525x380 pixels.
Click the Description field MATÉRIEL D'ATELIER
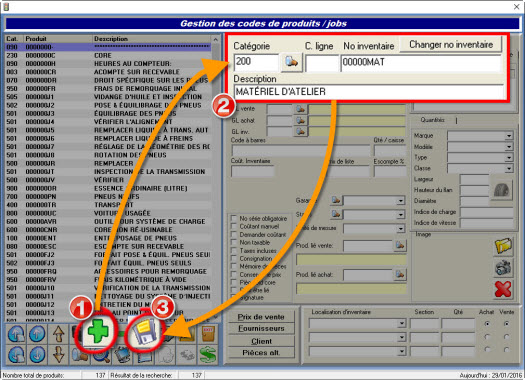coord(369,91)
